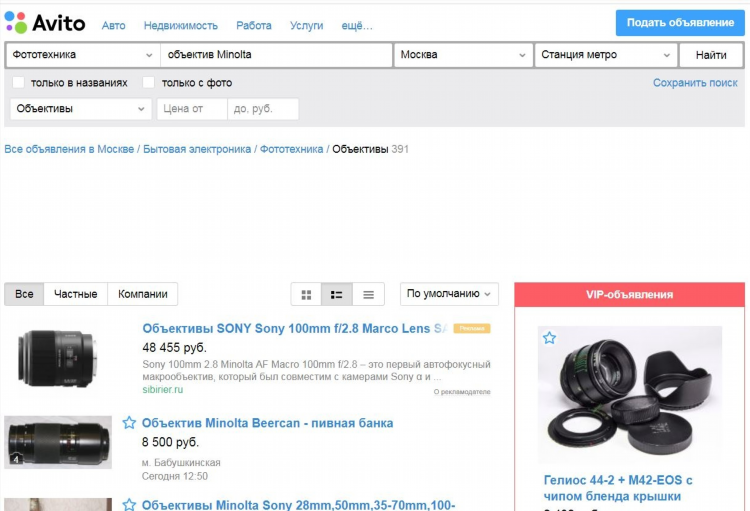The width and height of the screenshot is (750, 511).
Task: Click 'м. Бабушкинская' location text
Action: (181, 463)
